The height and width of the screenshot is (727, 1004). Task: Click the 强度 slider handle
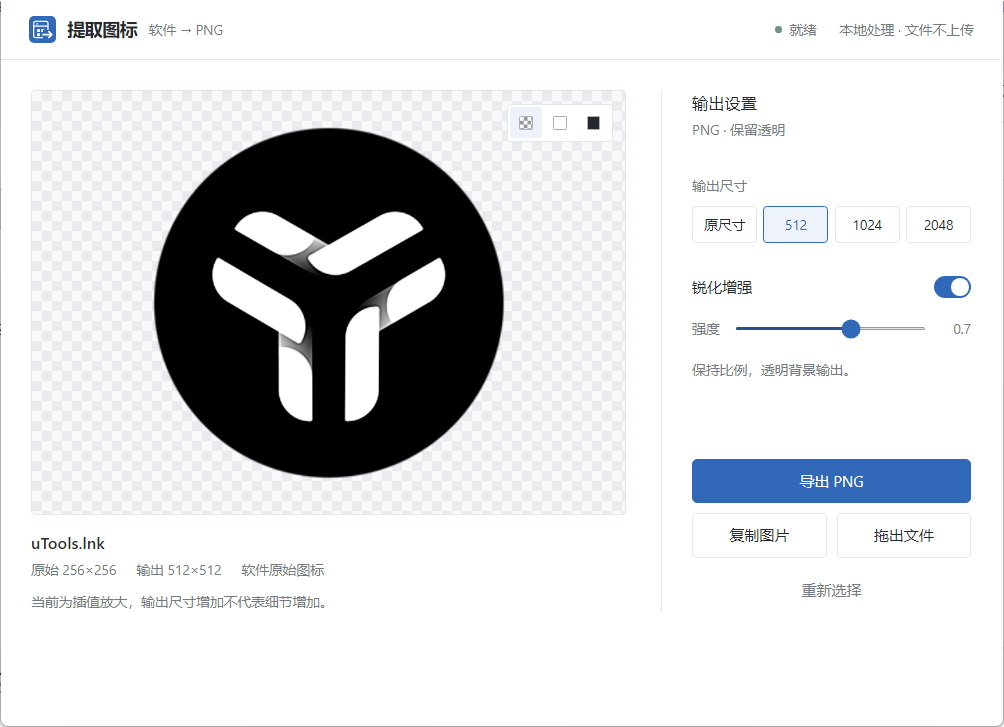[x=851, y=329]
